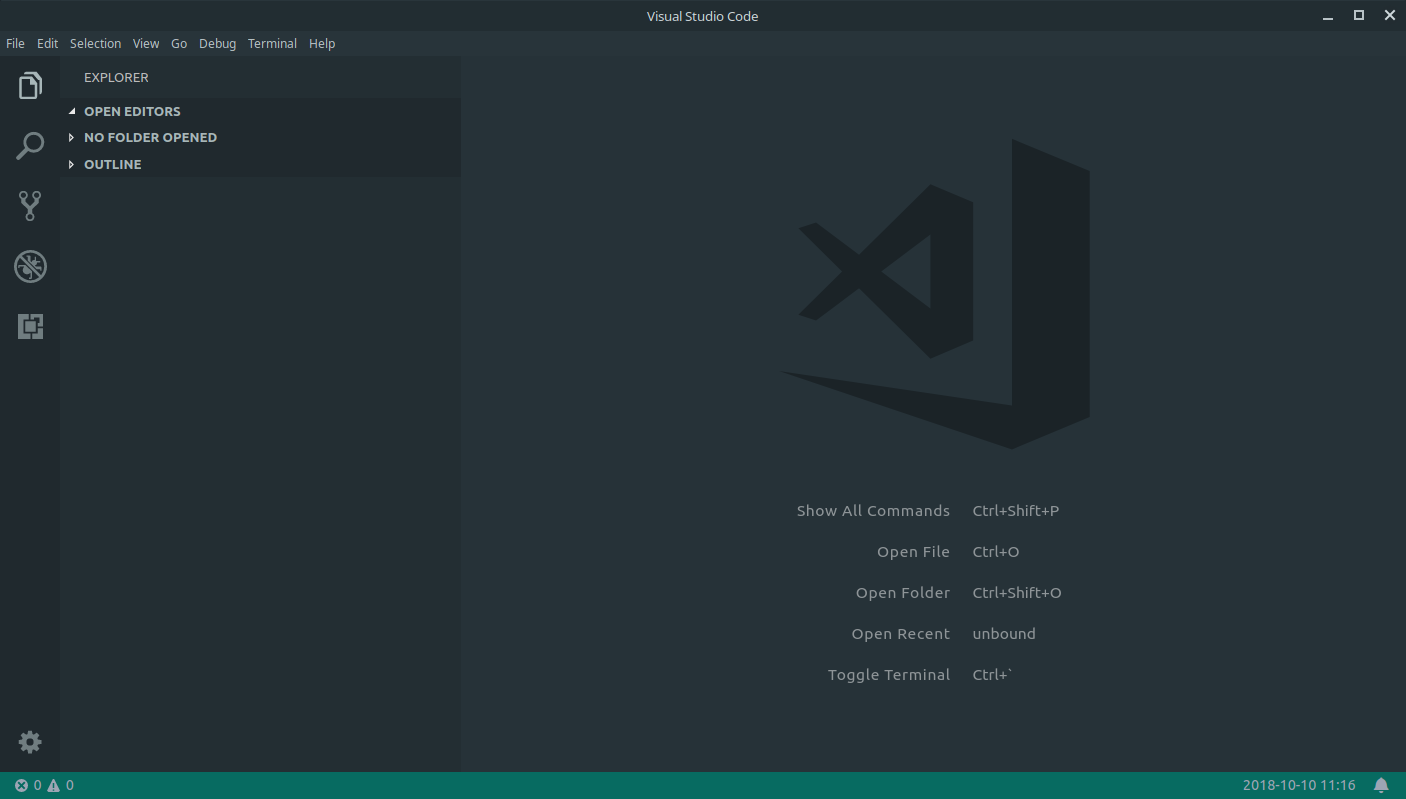Expand the Outline section arrow

tap(72, 164)
